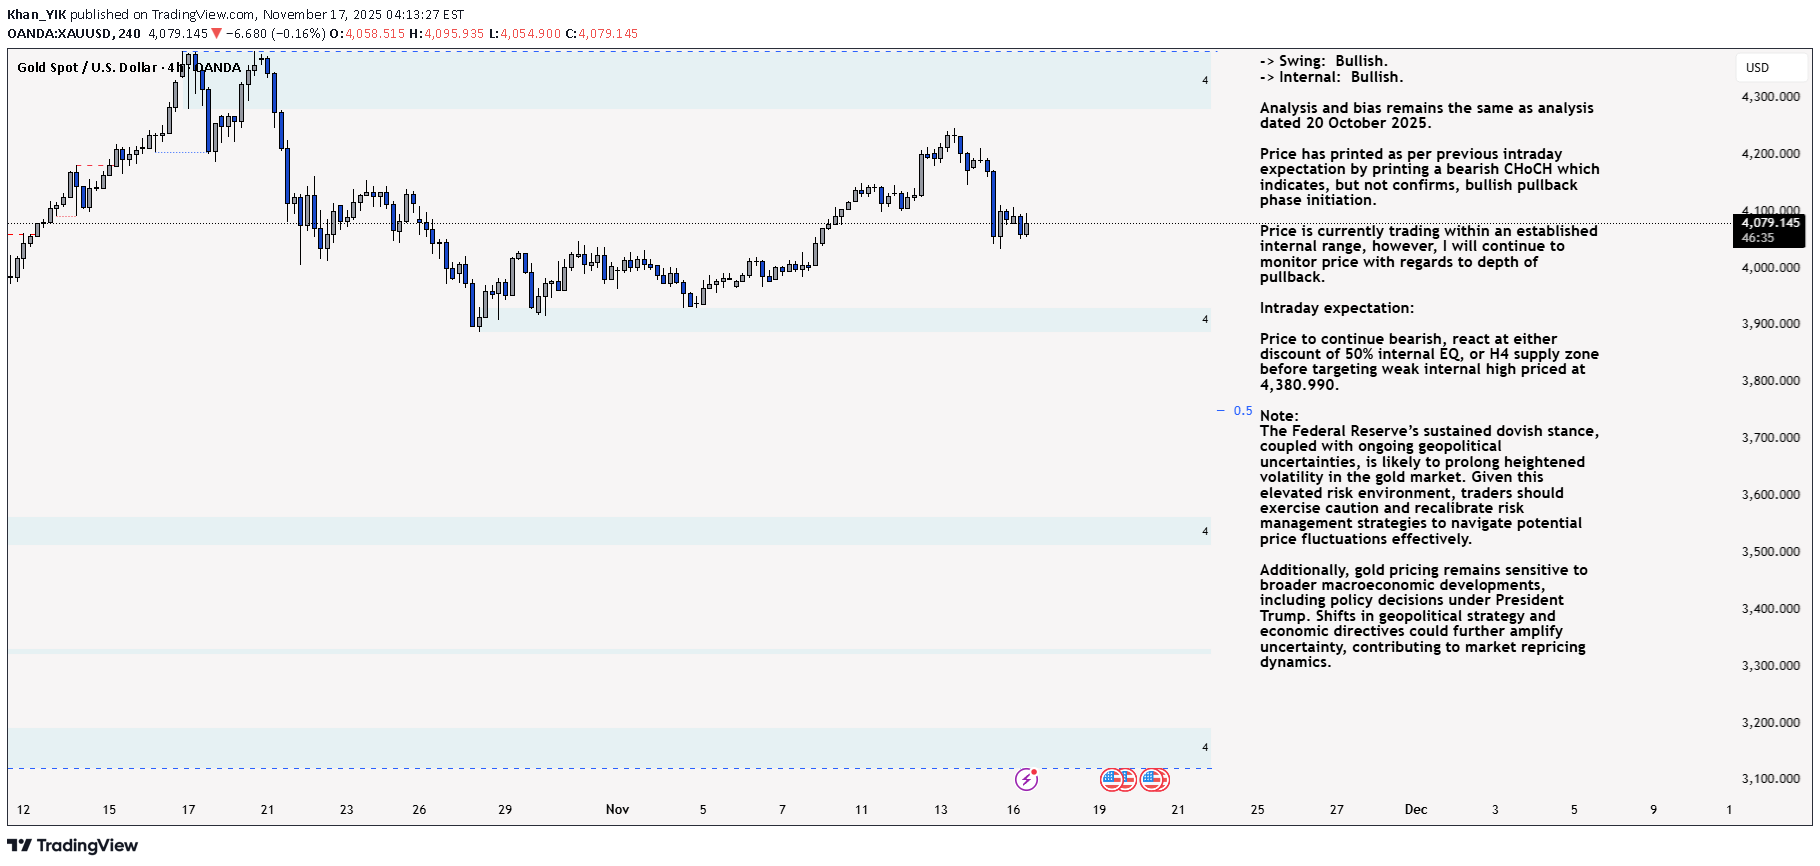Select the 0.5 equilibrium level label
The image size is (1820, 866).
(x=1242, y=411)
